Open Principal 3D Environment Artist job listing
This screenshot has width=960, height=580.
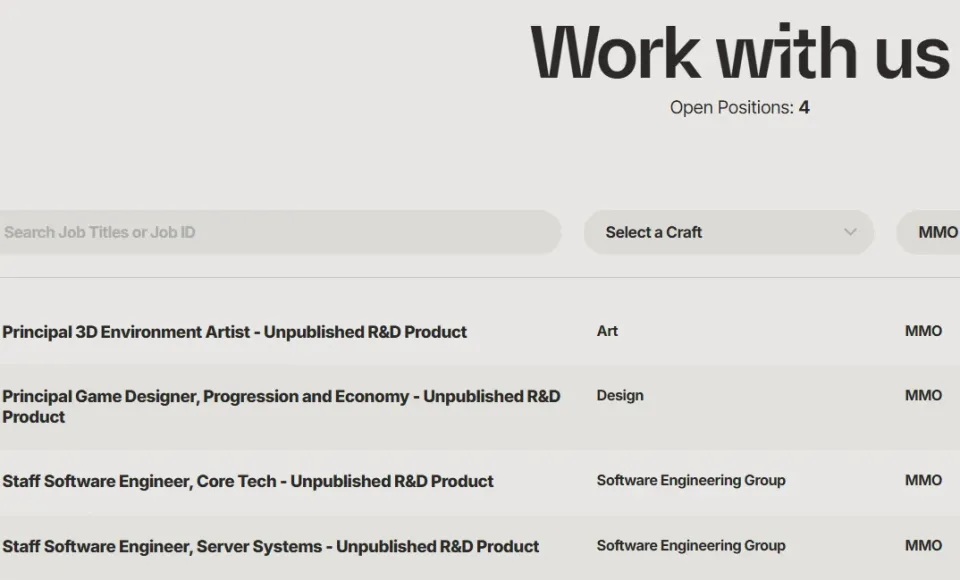click(234, 332)
